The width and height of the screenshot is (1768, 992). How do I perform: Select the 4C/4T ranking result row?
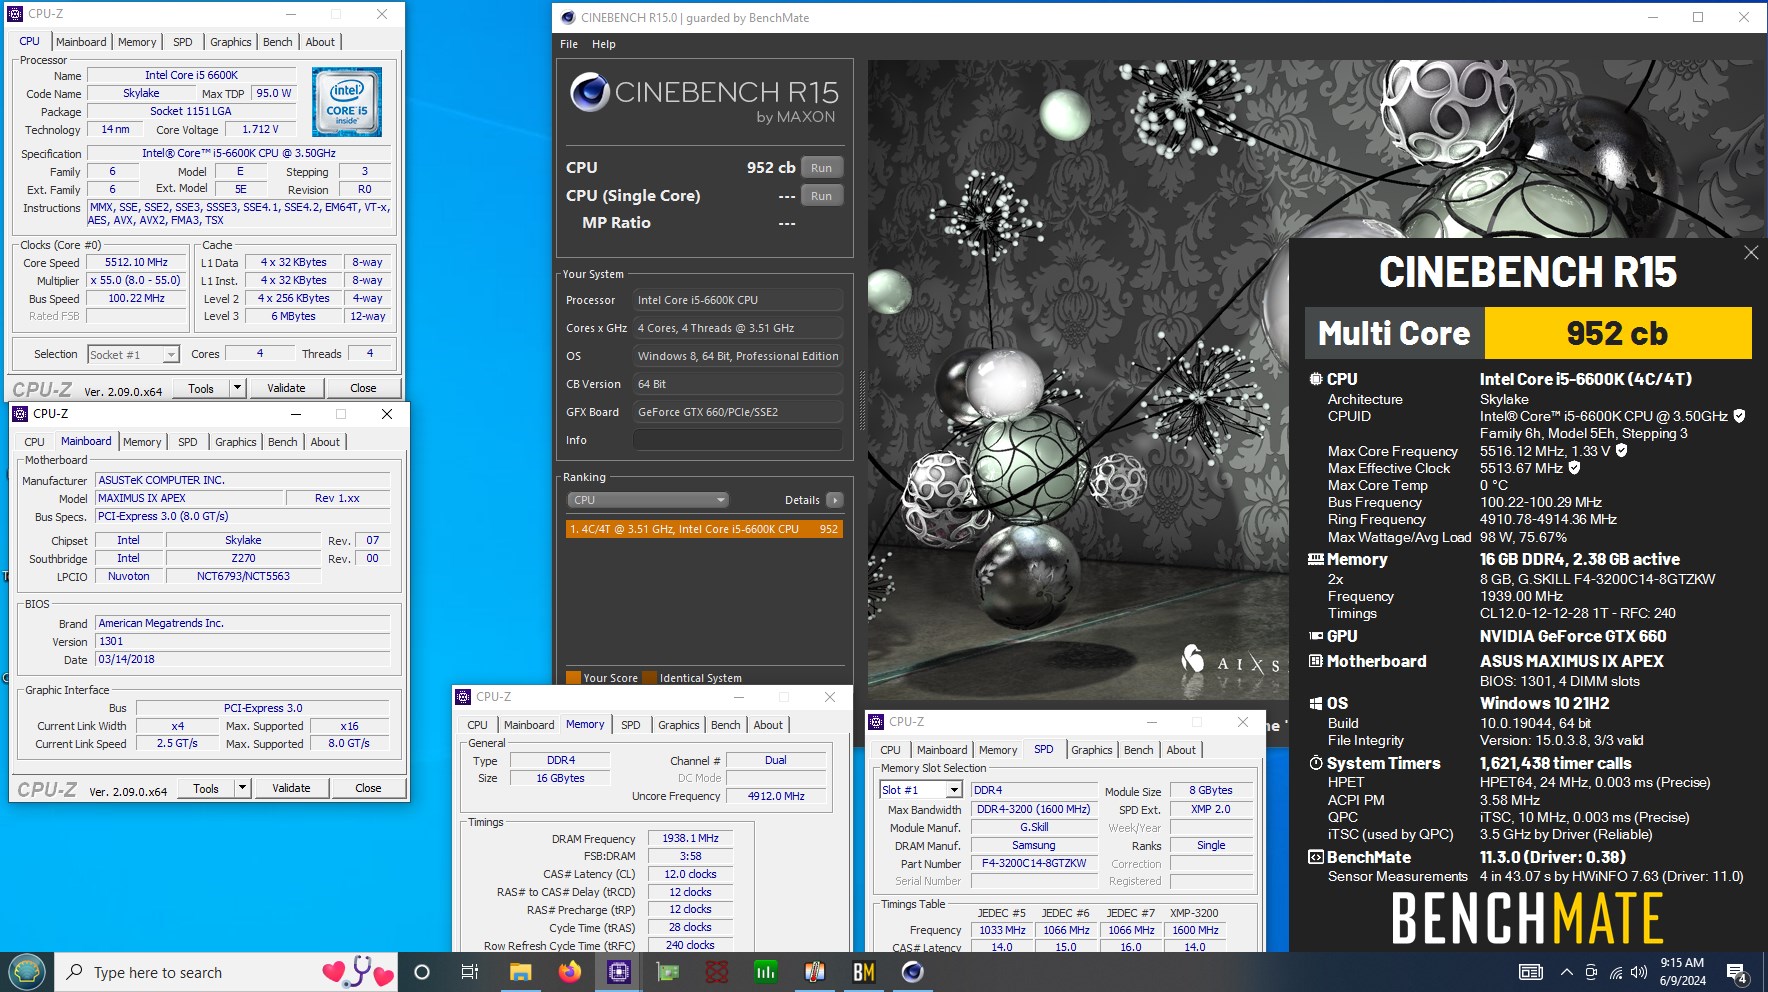(x=704, y=529)
